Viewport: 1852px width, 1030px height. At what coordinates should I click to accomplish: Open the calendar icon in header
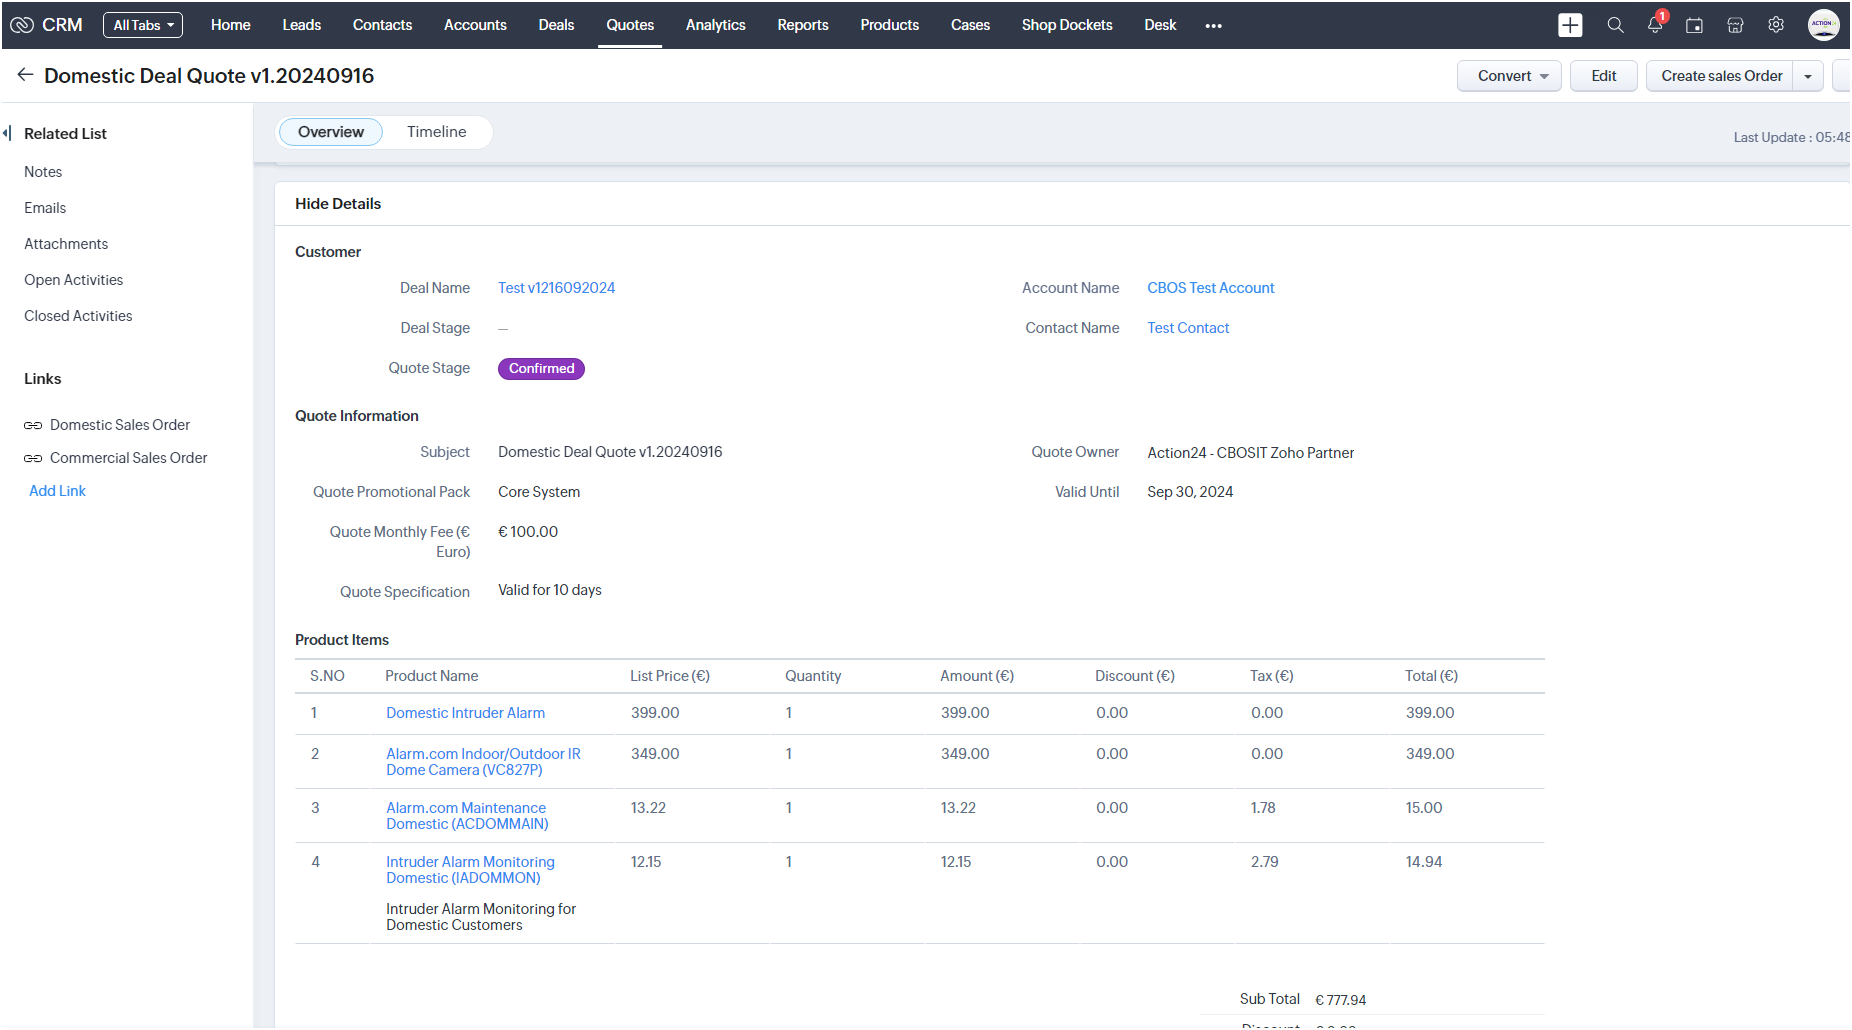[1694, 25]
